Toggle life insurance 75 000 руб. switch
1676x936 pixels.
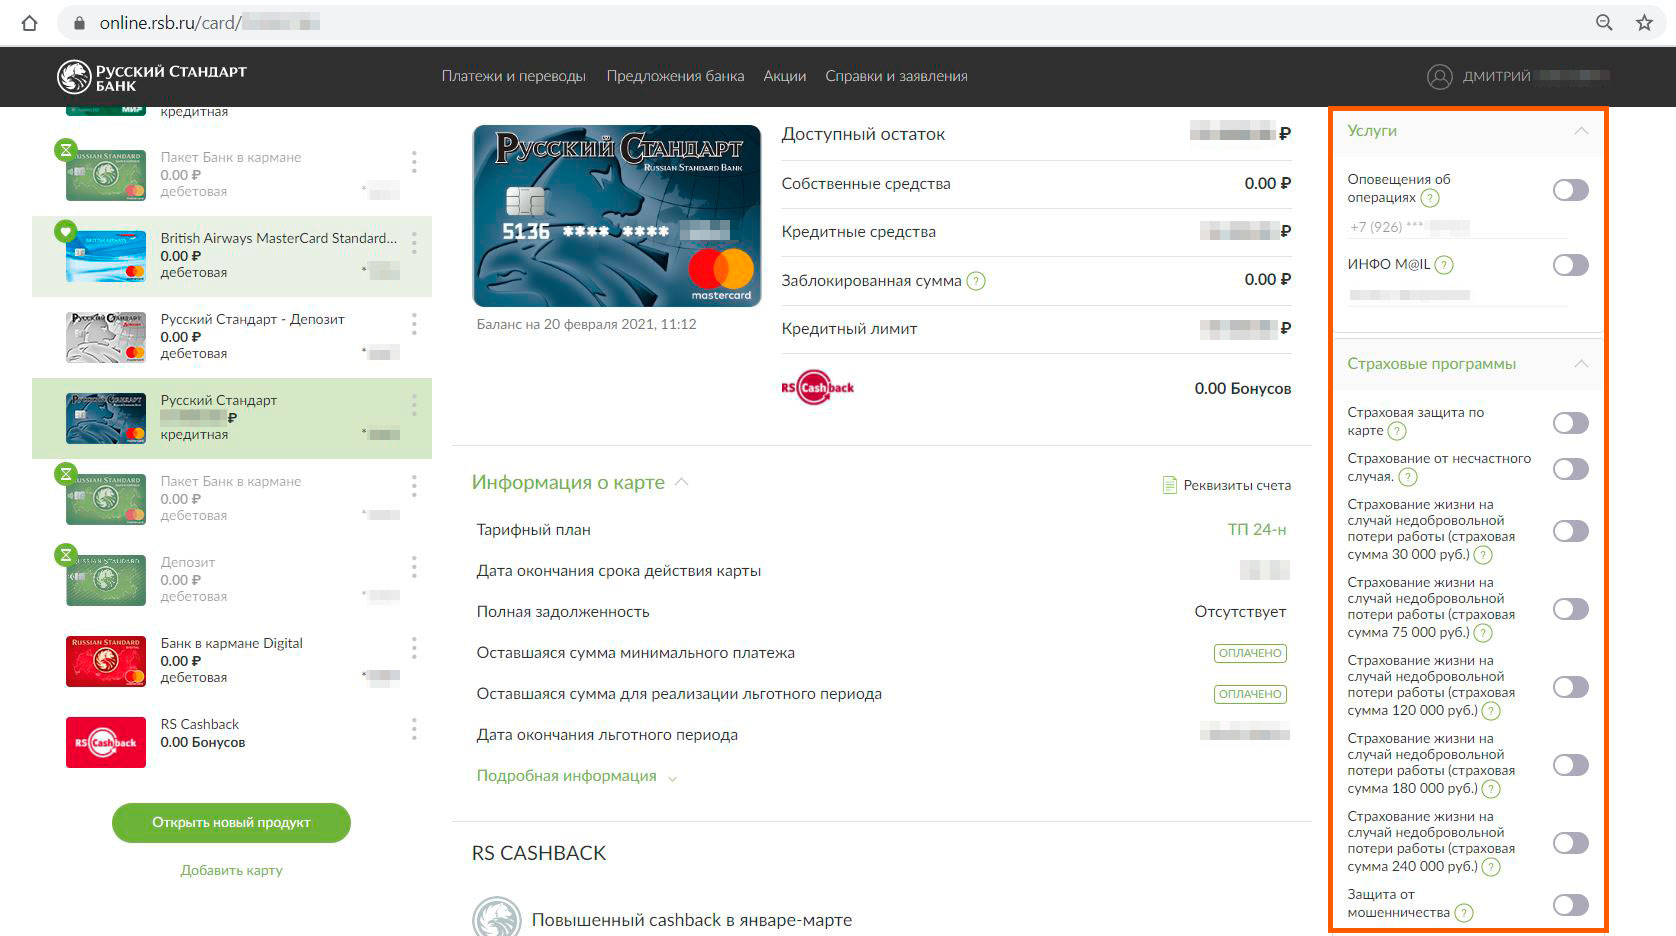click(1570, 609)
